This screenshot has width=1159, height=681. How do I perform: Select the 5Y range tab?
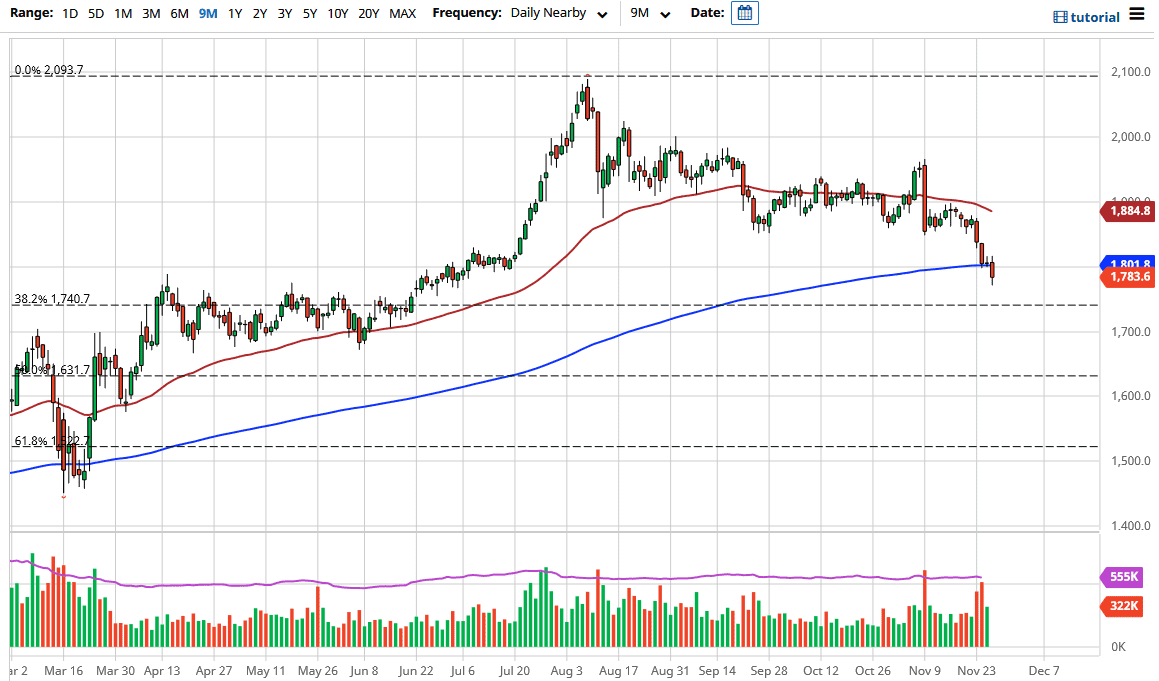[310, 14]
